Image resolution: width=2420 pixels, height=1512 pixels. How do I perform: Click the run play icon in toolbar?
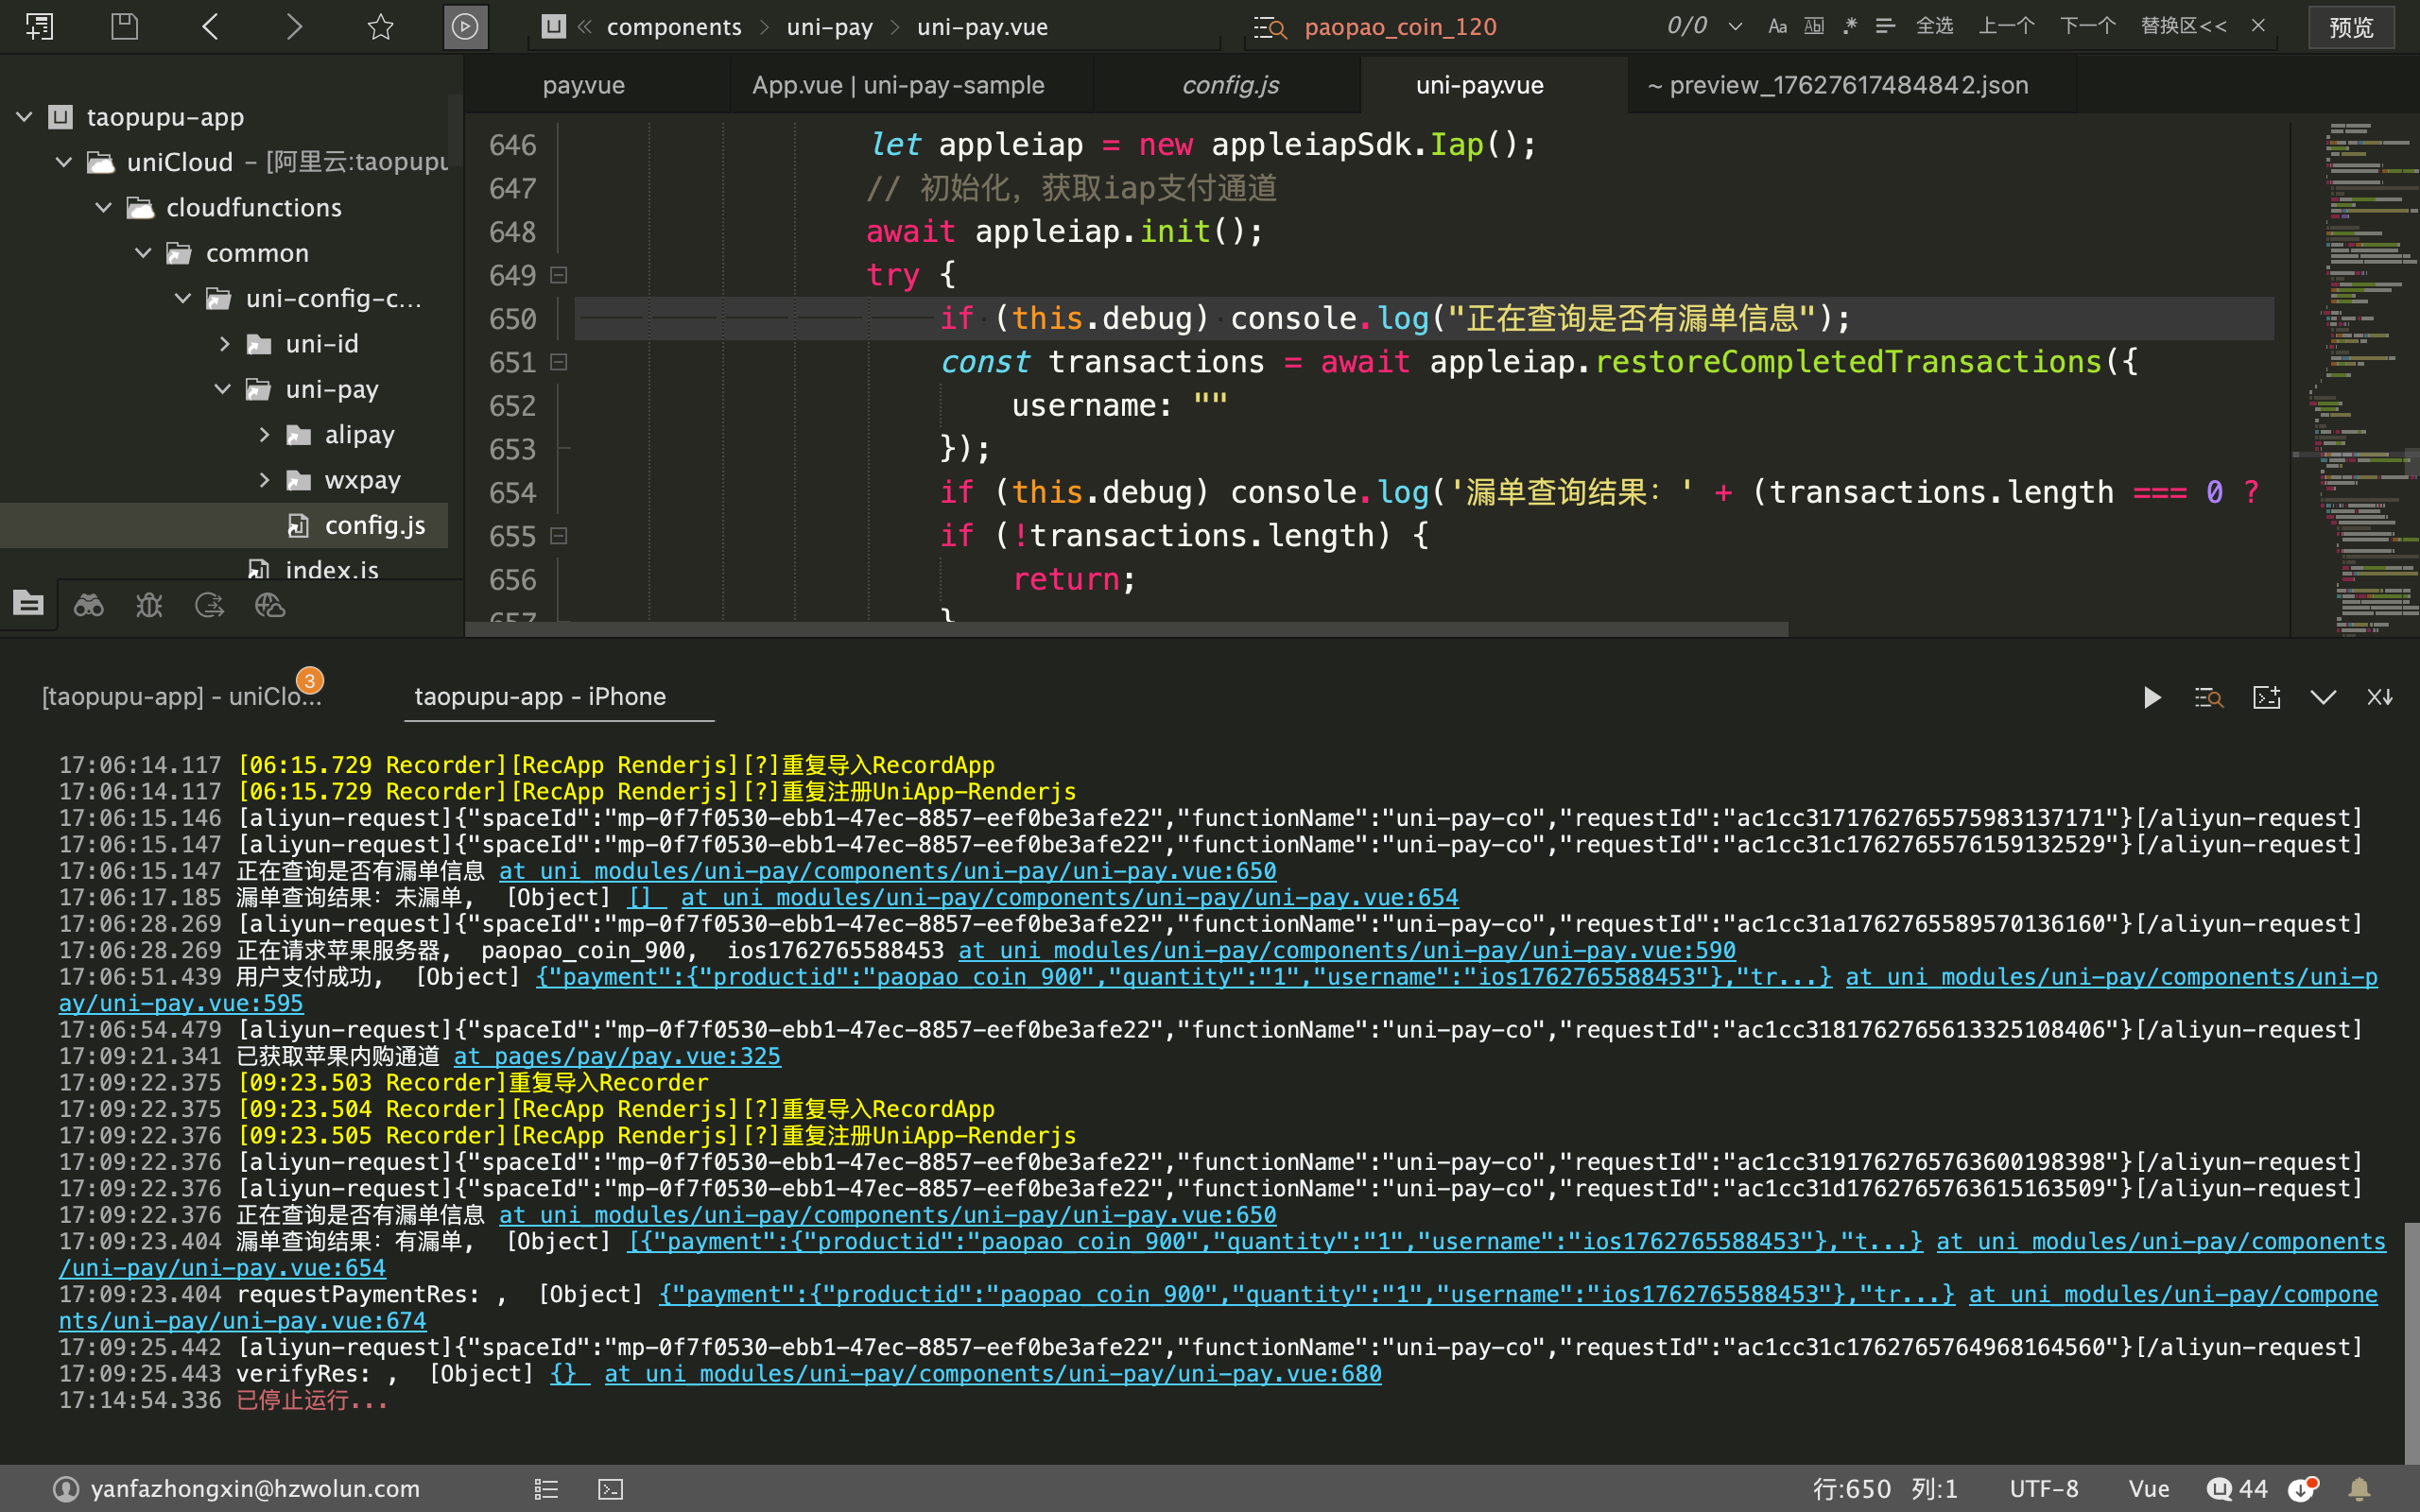coord(465,26)
